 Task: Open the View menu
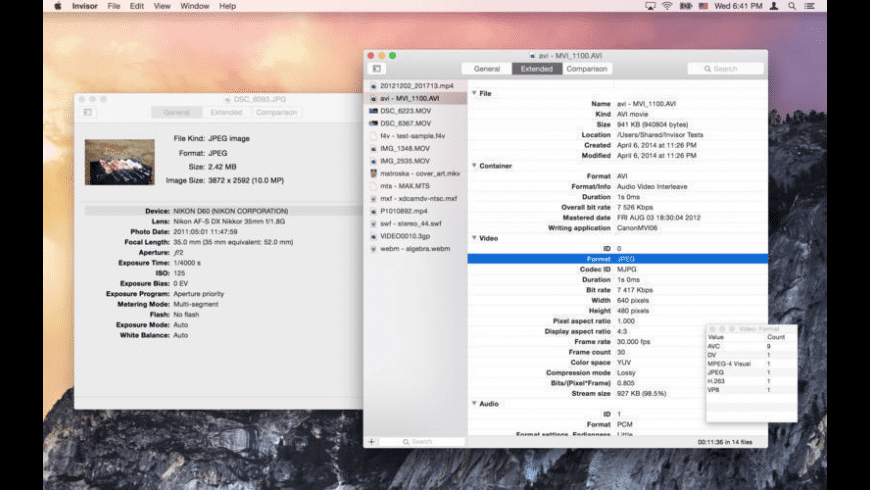pos(162,6)
